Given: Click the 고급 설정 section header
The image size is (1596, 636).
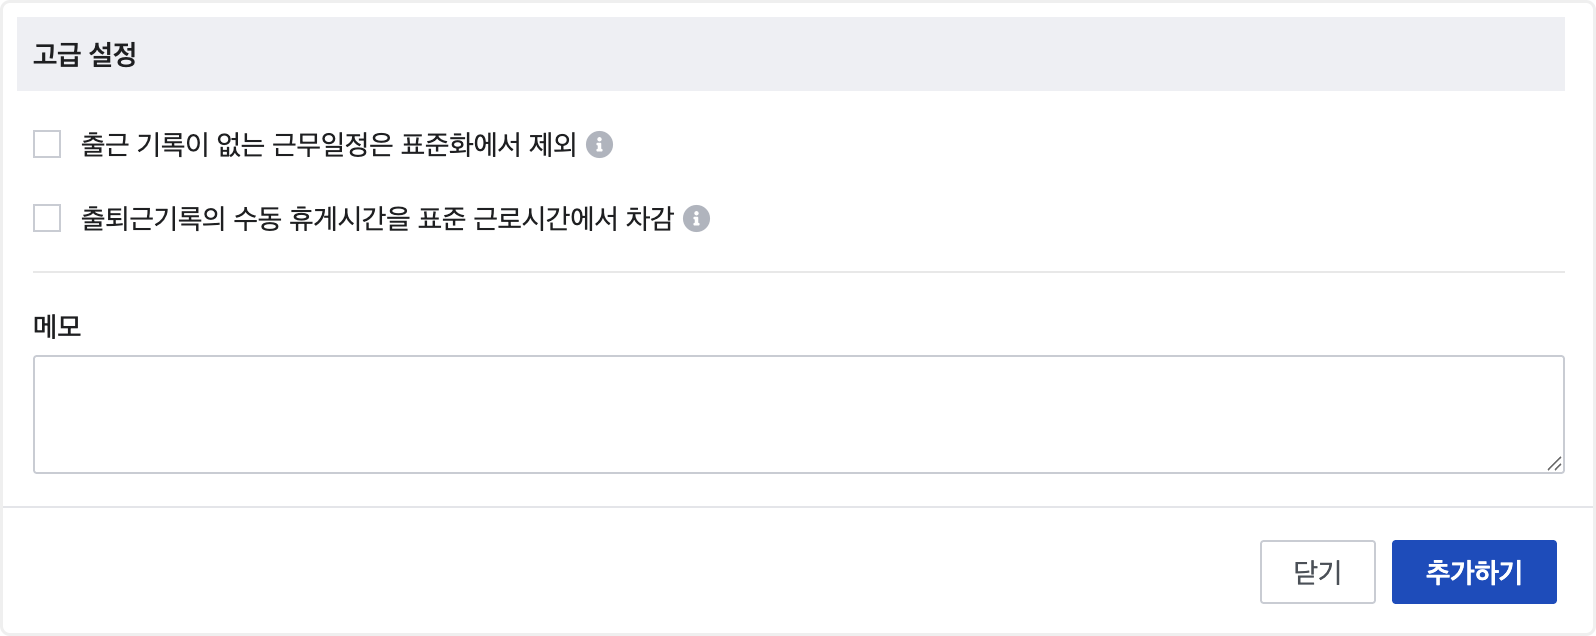Looking at the screenshot, I should coord(85,54).
